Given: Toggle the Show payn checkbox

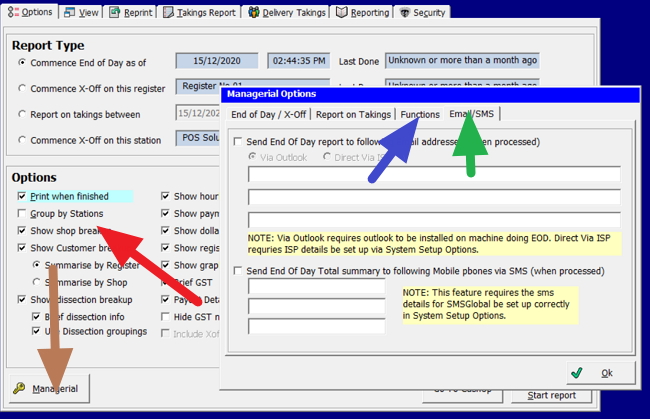Looking at the screenshot, I should click(x=165, y=213).
